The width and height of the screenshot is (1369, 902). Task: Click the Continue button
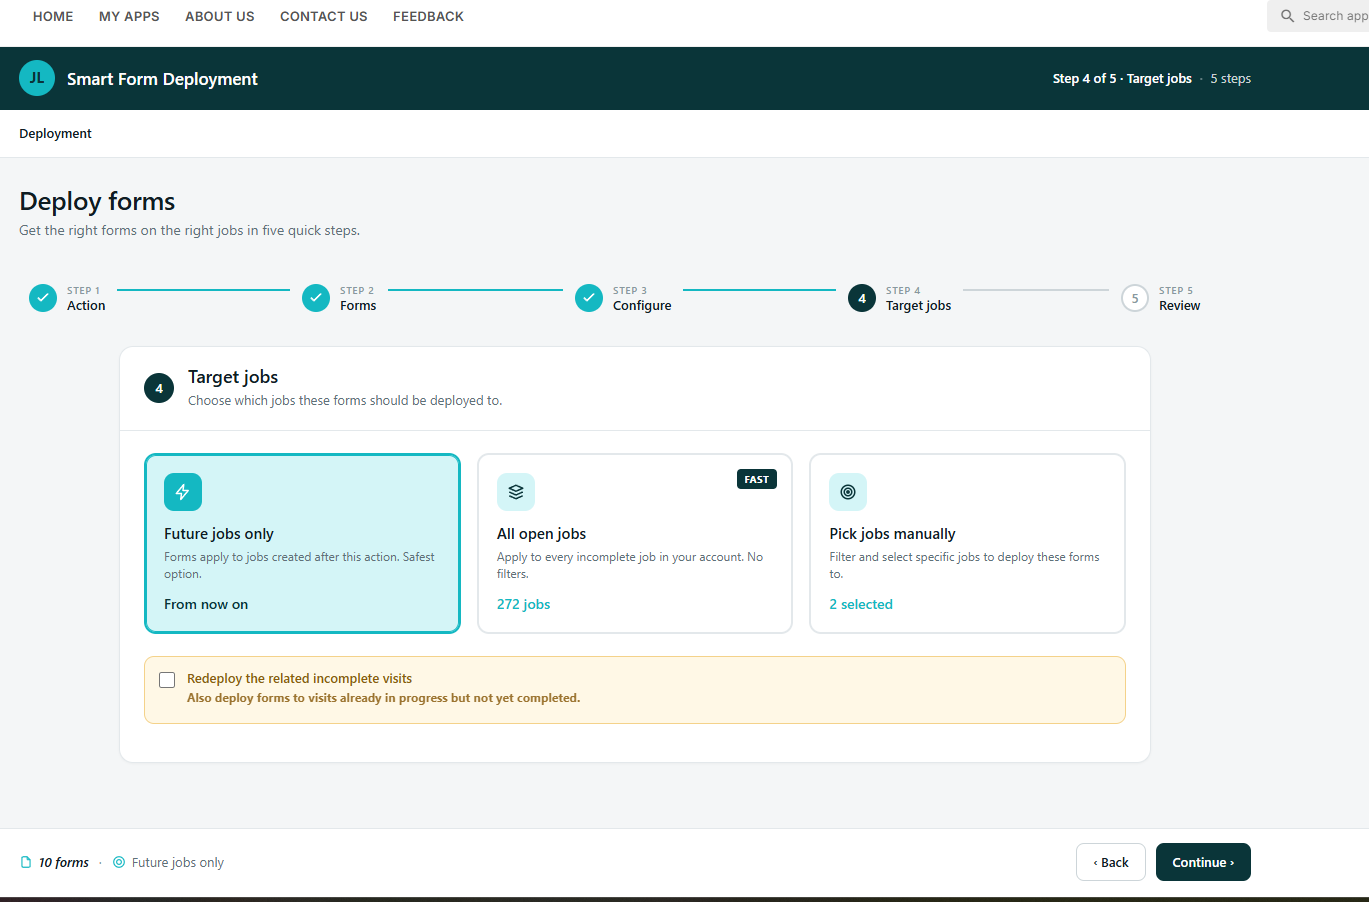point(1203,862)
